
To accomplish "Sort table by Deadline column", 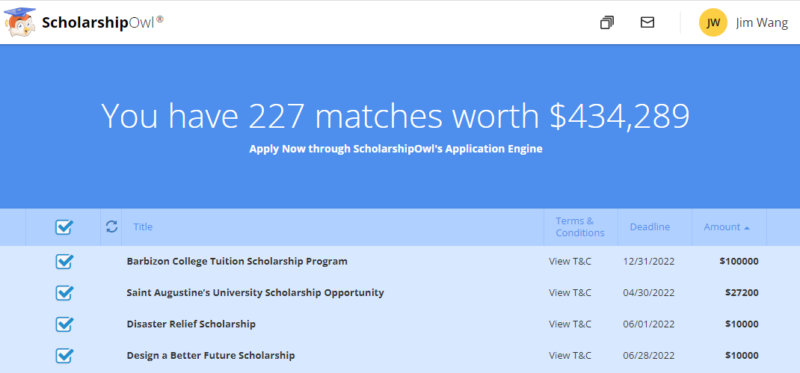I will tap(649, 227).
